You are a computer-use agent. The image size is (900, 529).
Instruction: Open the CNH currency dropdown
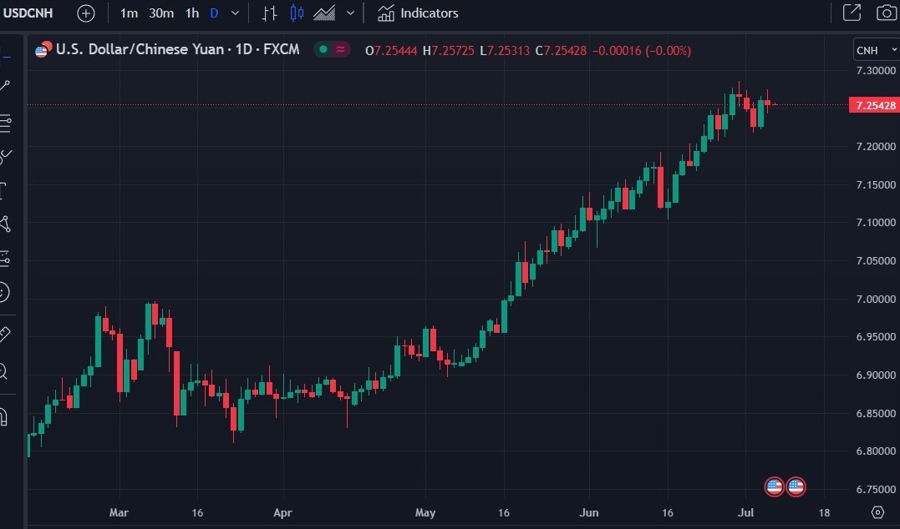click(876, 50)
